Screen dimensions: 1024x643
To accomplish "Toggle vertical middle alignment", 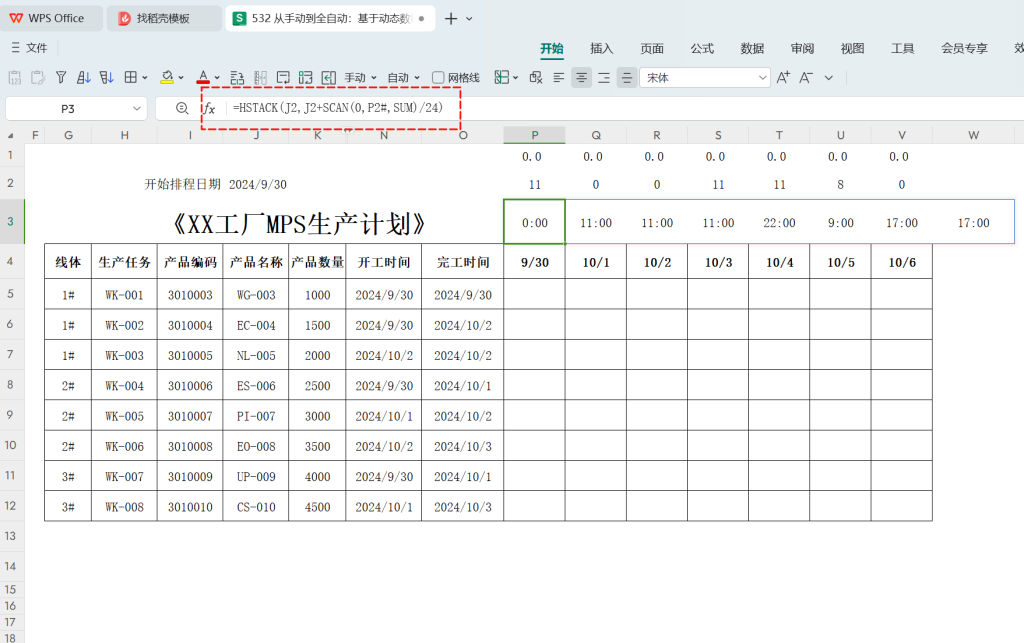I will (x=627, y=78).
